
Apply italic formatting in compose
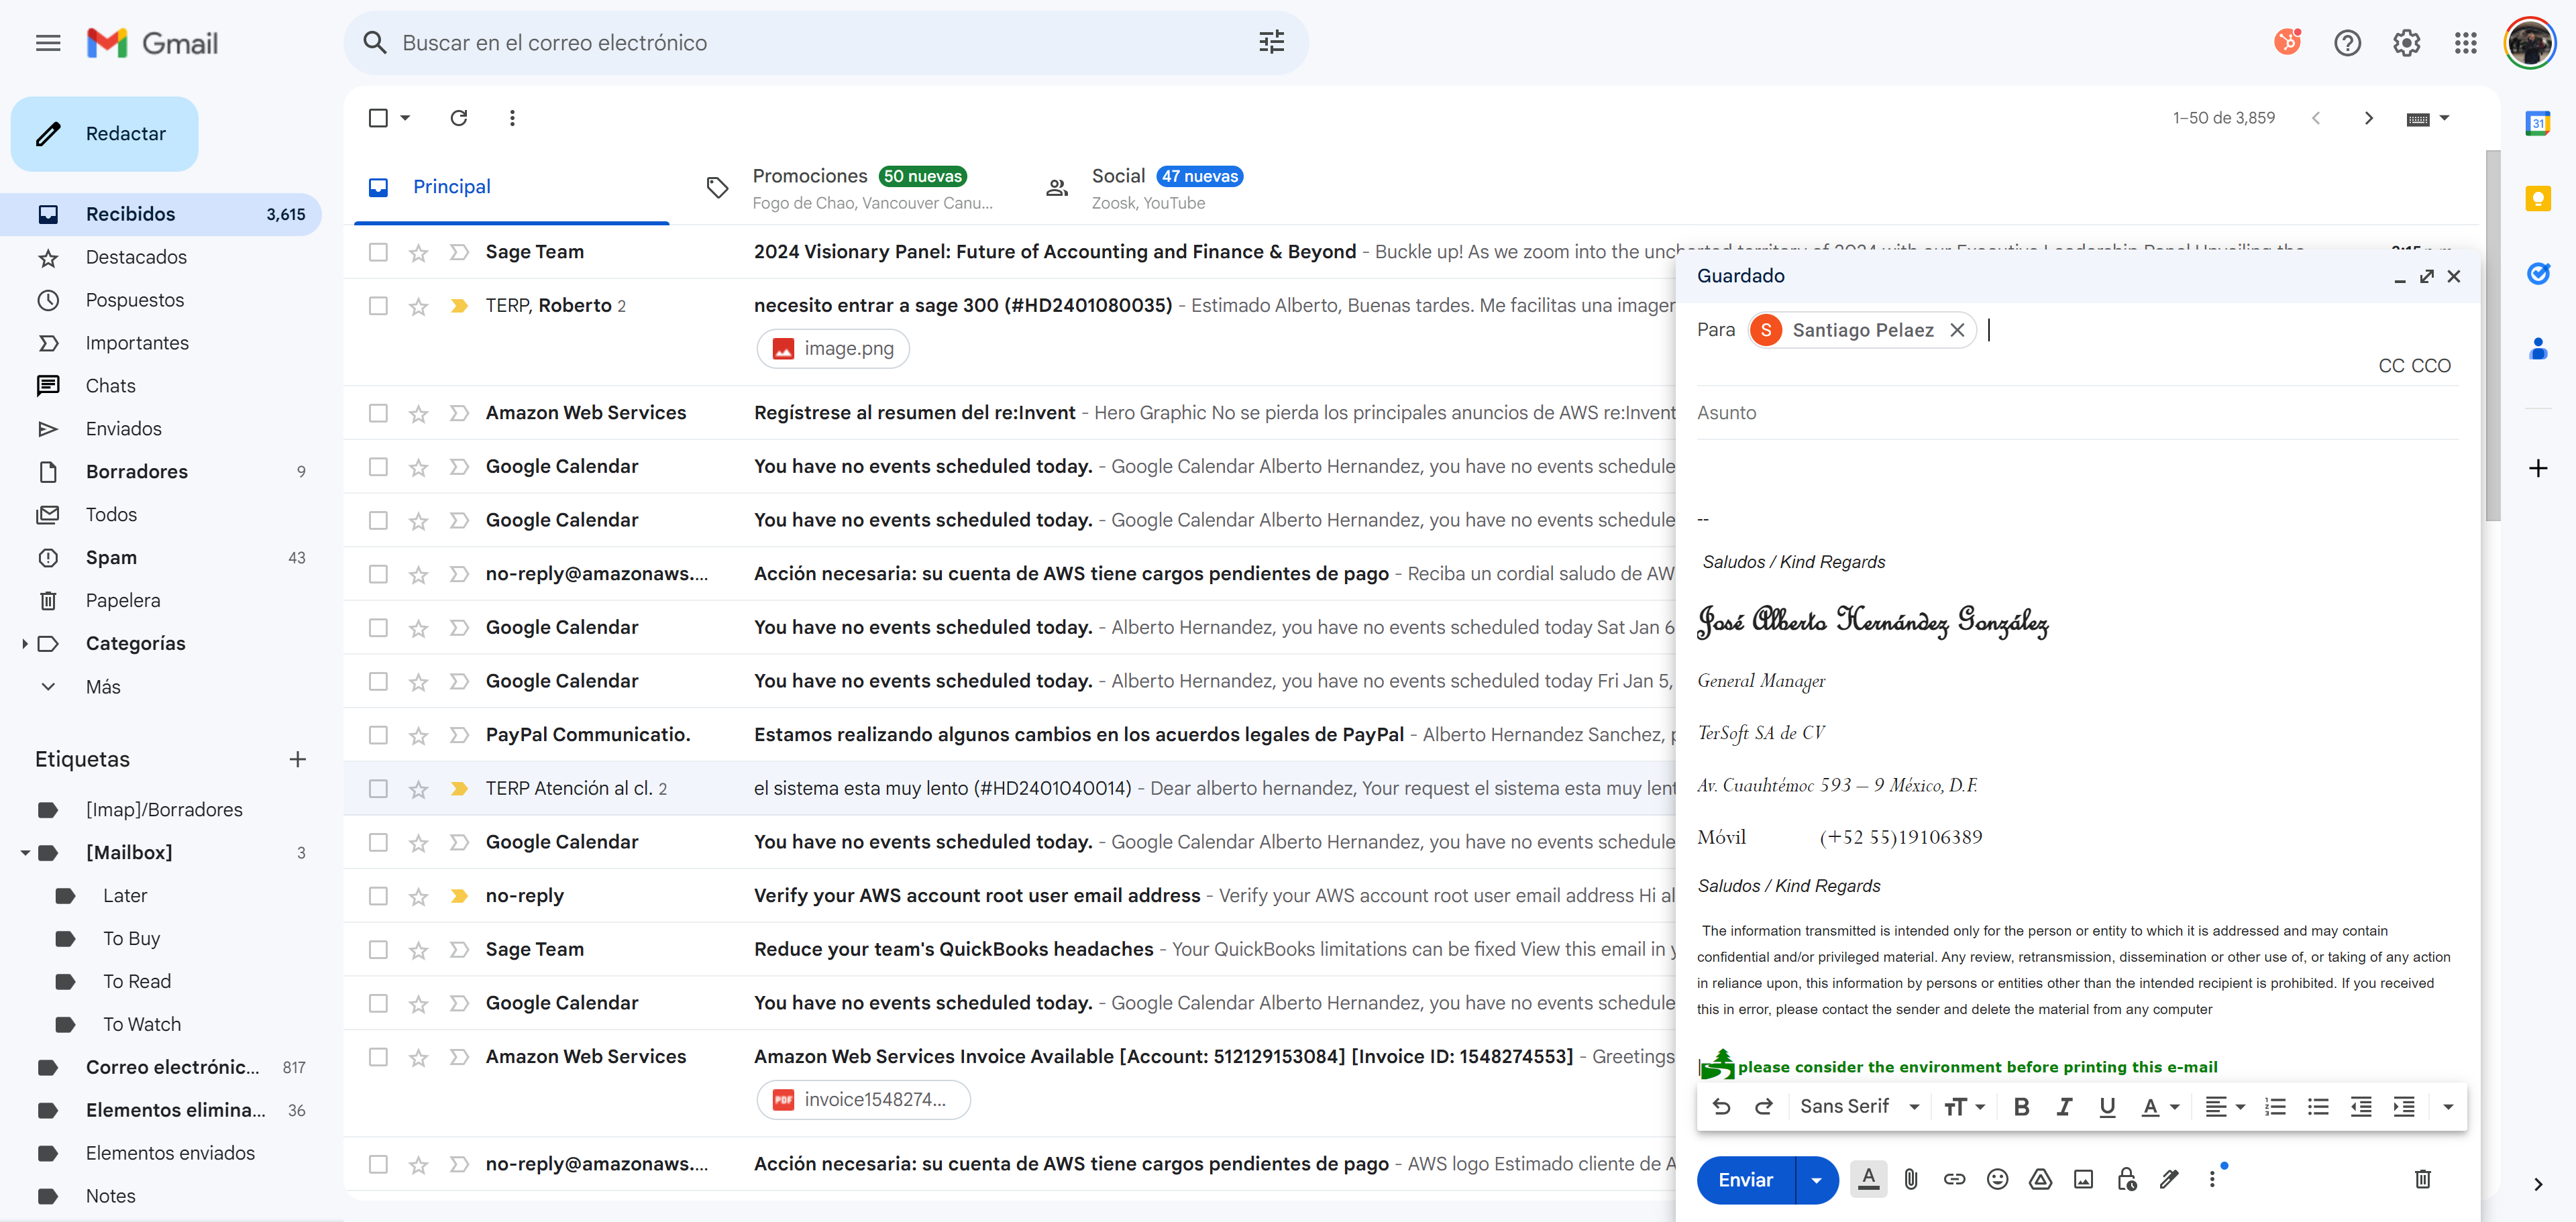point(2064,1106)
